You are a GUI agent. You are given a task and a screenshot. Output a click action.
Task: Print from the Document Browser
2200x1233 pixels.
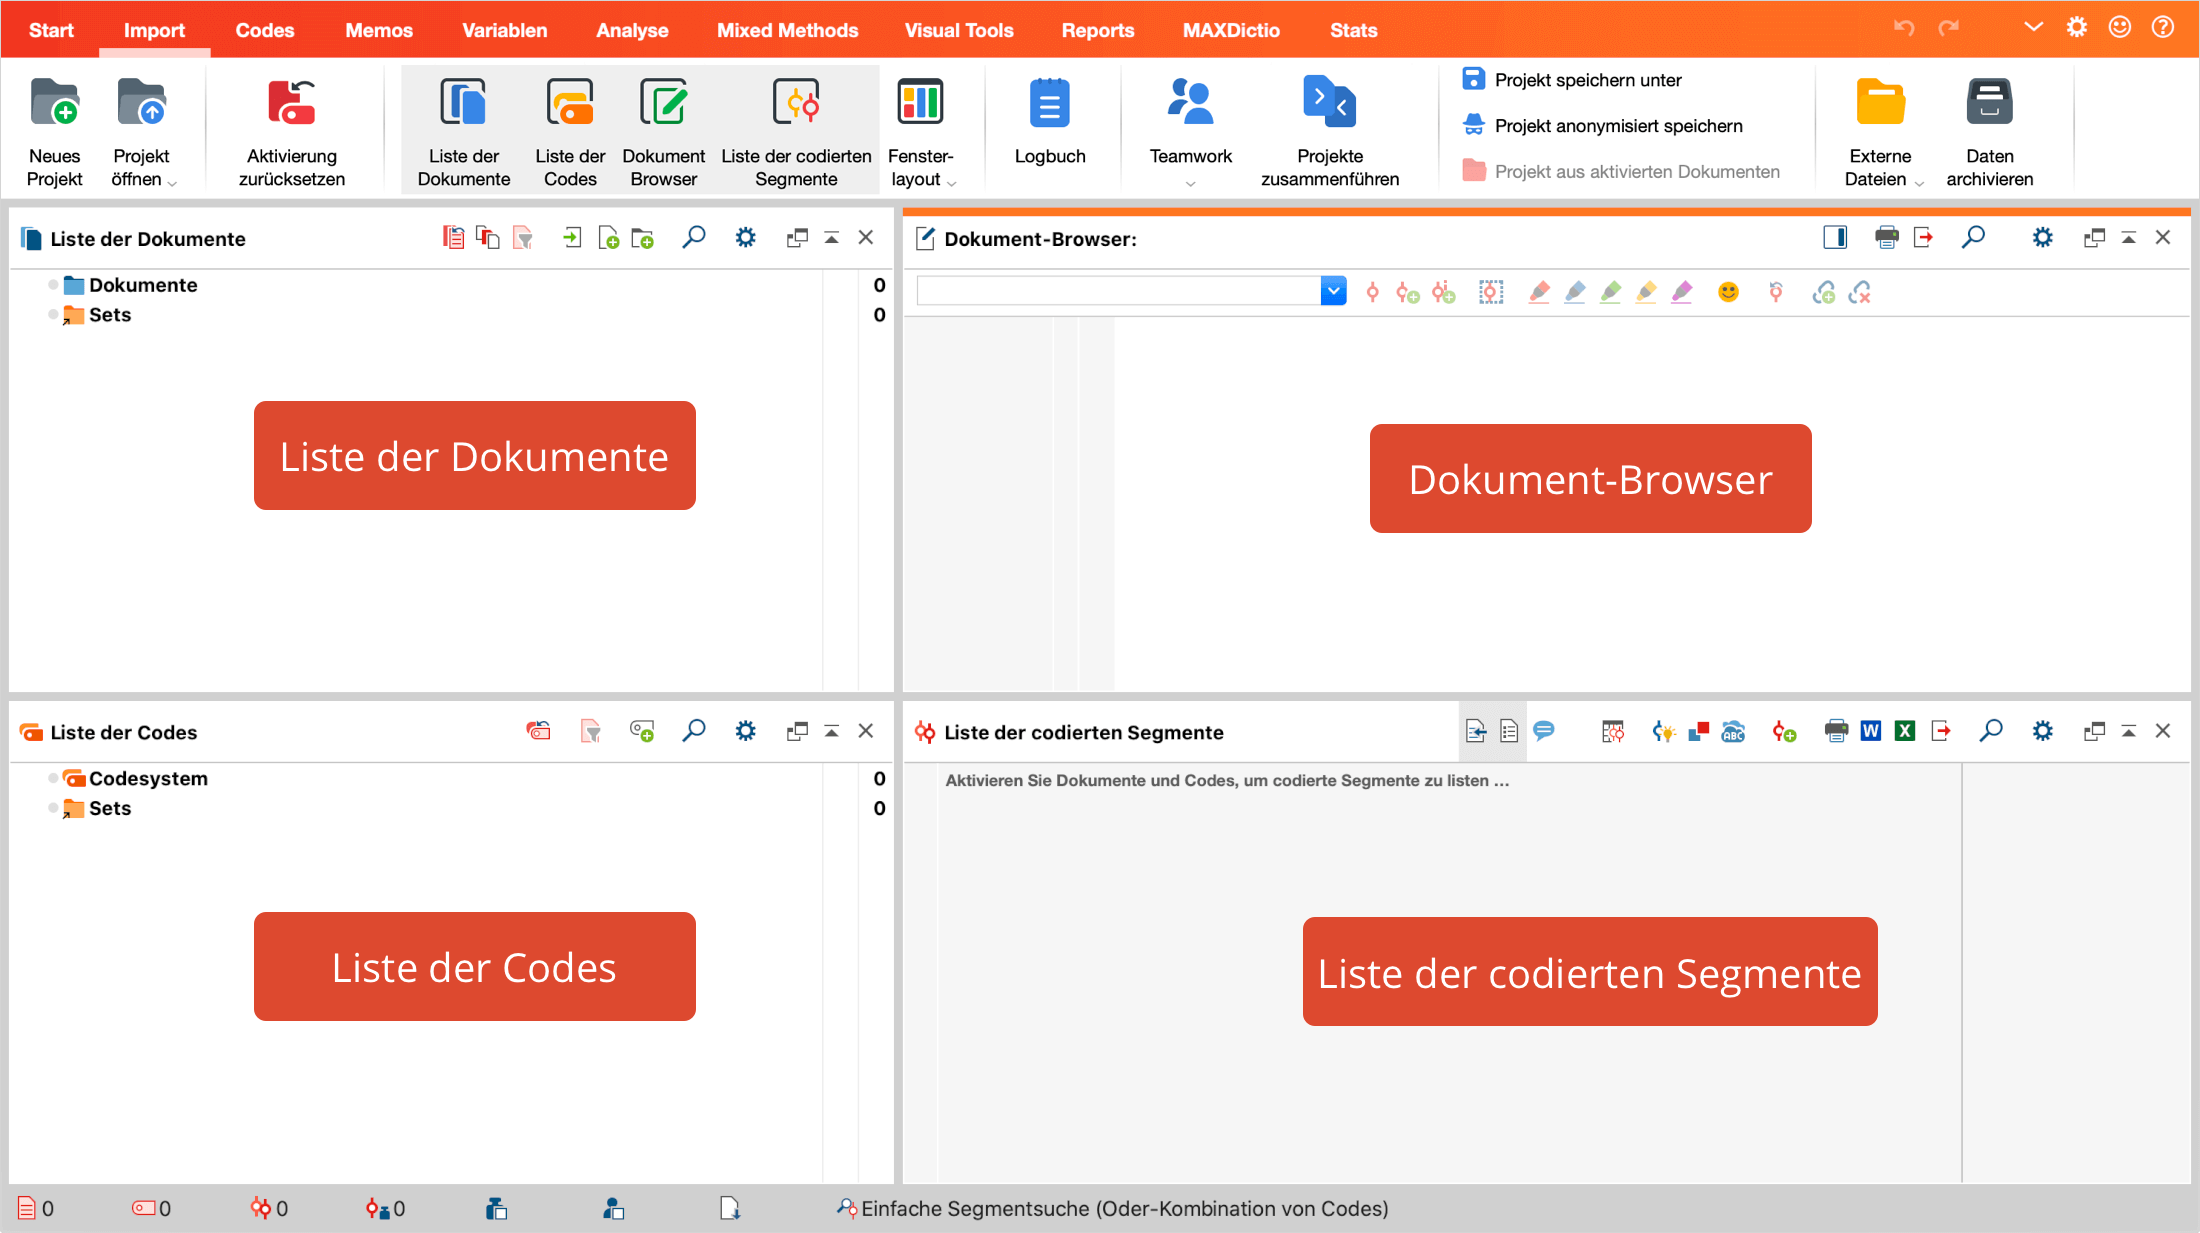click(1886, 237)
